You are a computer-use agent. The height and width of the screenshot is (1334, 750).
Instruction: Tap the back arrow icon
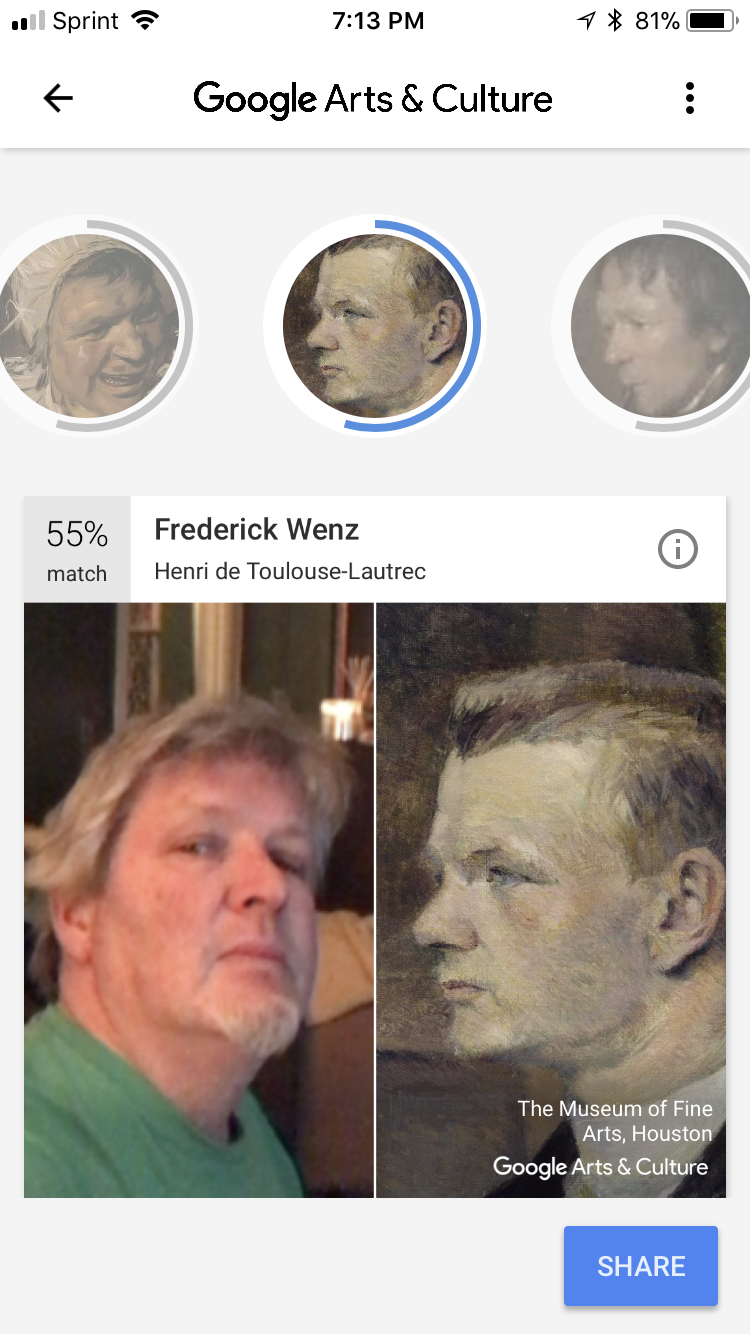click(x=58, y=98)
